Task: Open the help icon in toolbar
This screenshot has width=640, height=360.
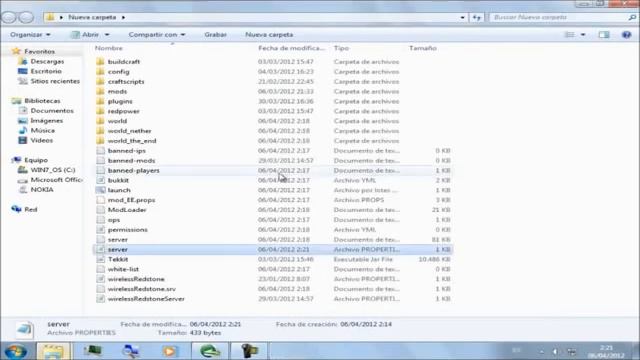Action: [x=627, y=35]
